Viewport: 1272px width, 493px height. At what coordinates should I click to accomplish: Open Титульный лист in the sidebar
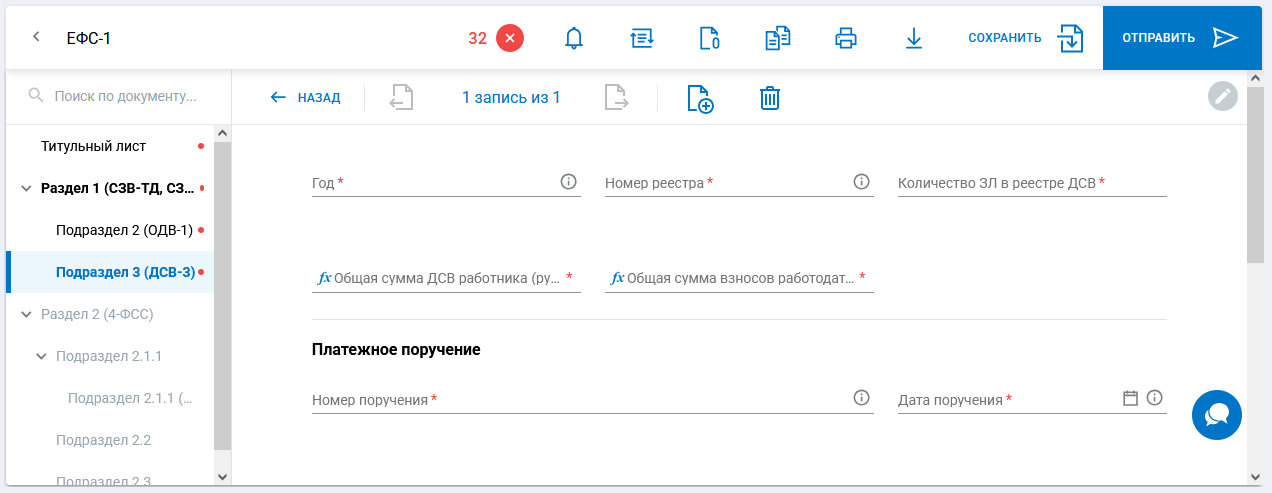point(93,146)
